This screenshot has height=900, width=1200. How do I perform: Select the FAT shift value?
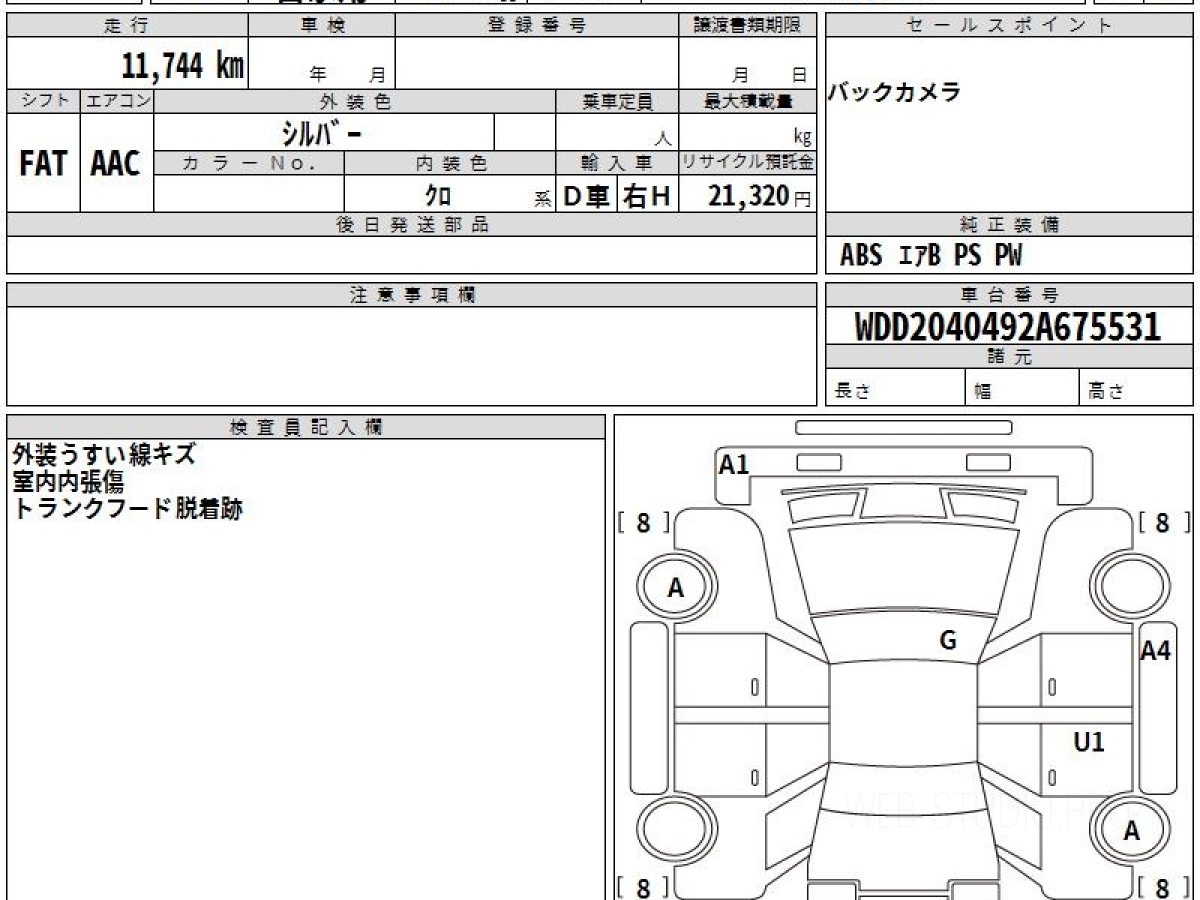[x=43, y=163]
